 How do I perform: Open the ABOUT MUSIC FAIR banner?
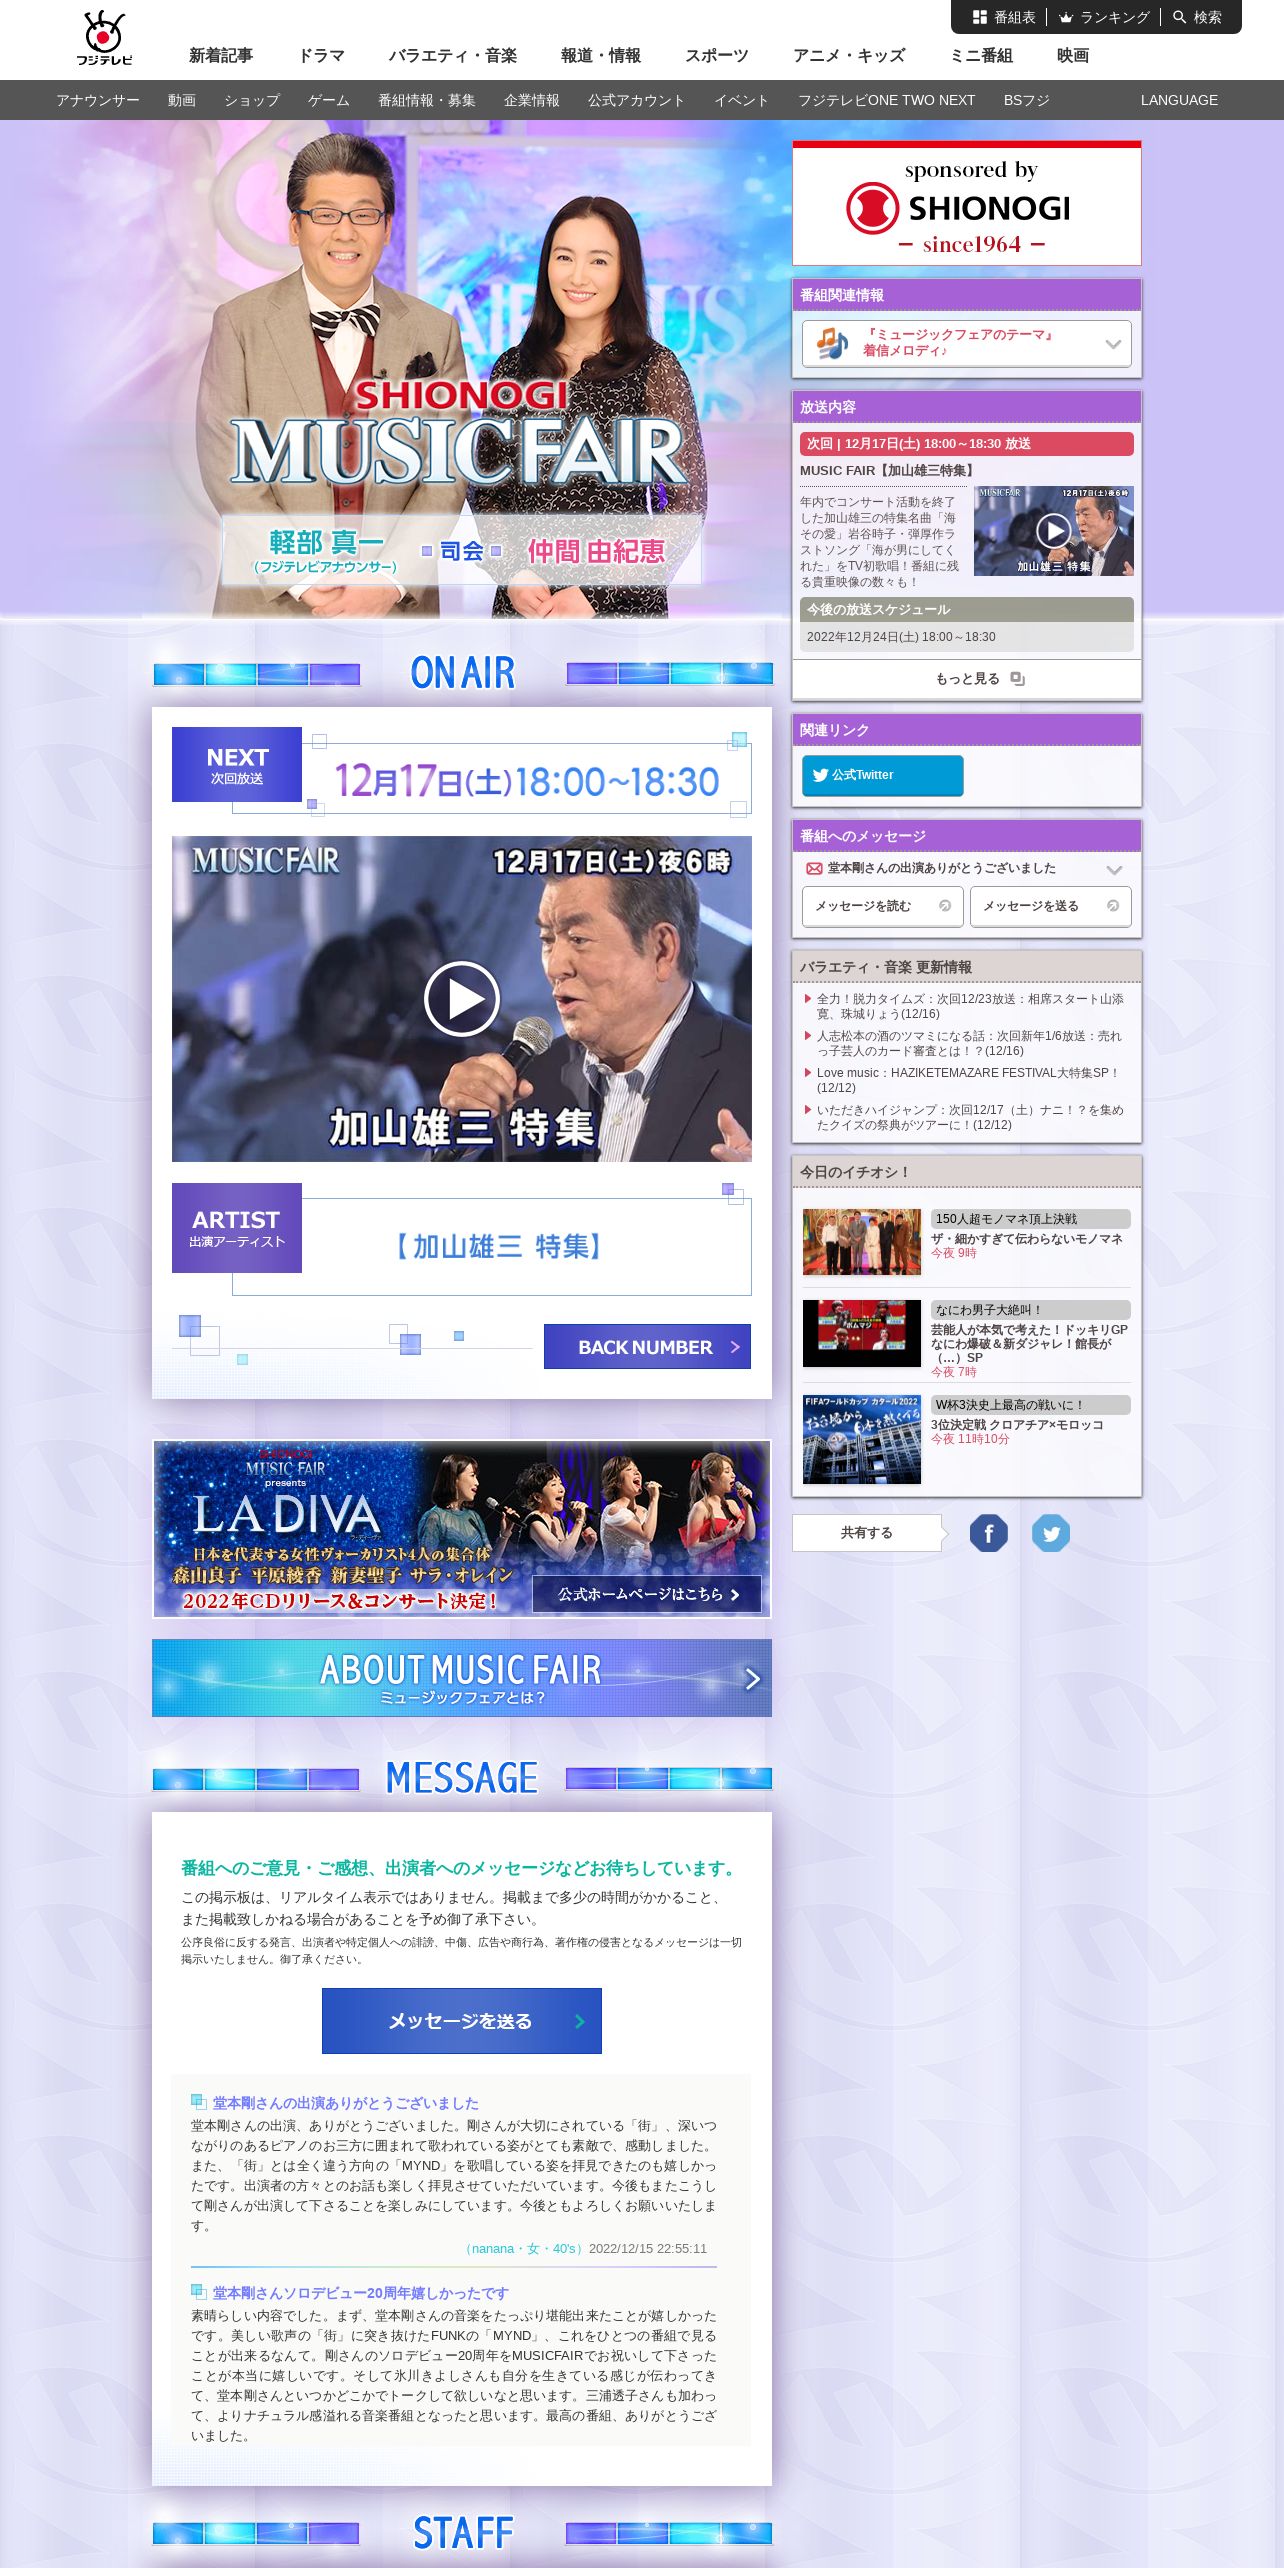click(x=462, y=1678)
